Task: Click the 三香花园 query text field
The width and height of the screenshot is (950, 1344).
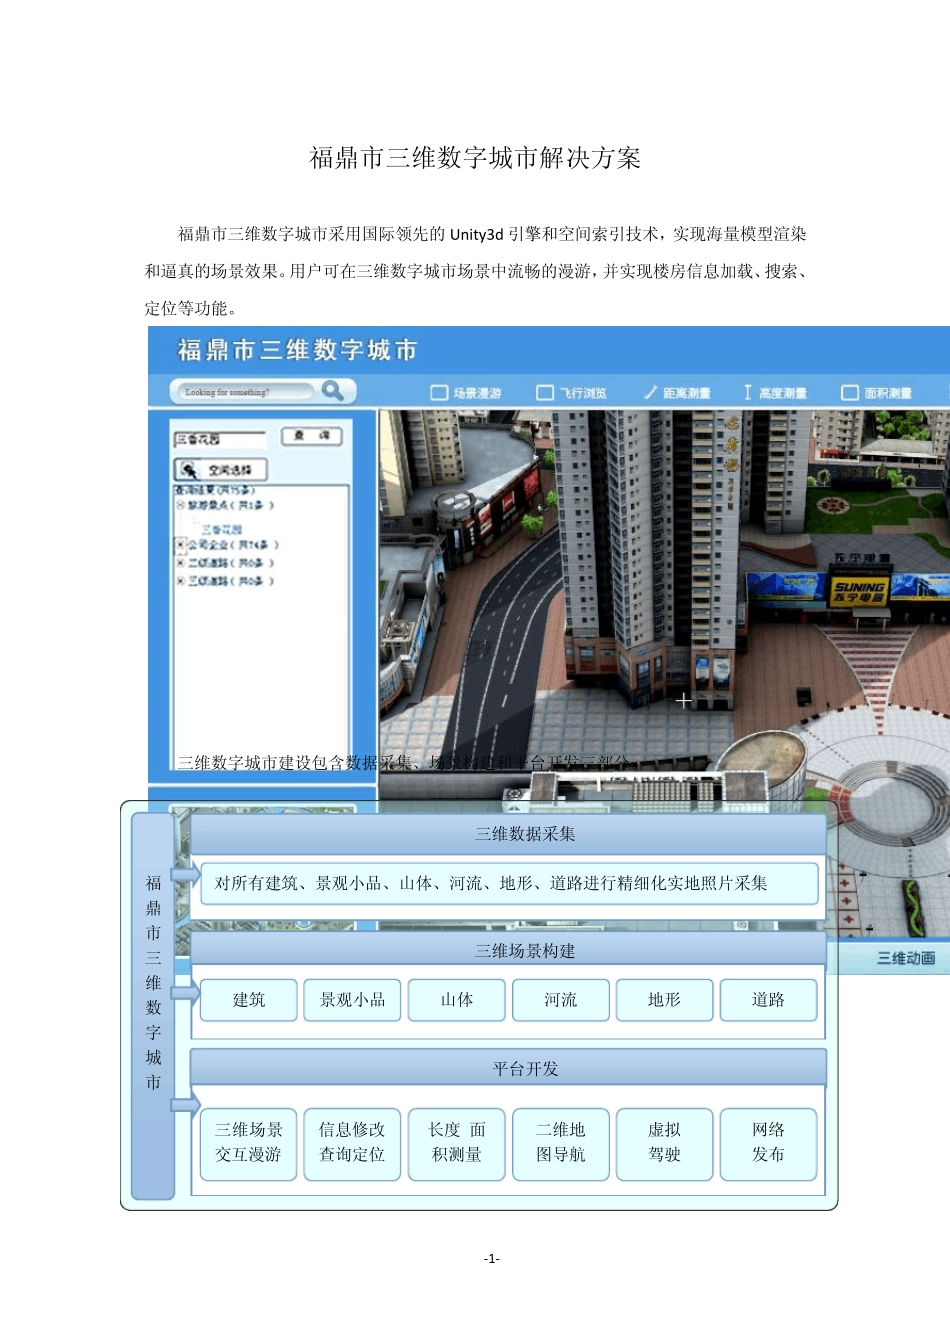Action: click(220, 439)
